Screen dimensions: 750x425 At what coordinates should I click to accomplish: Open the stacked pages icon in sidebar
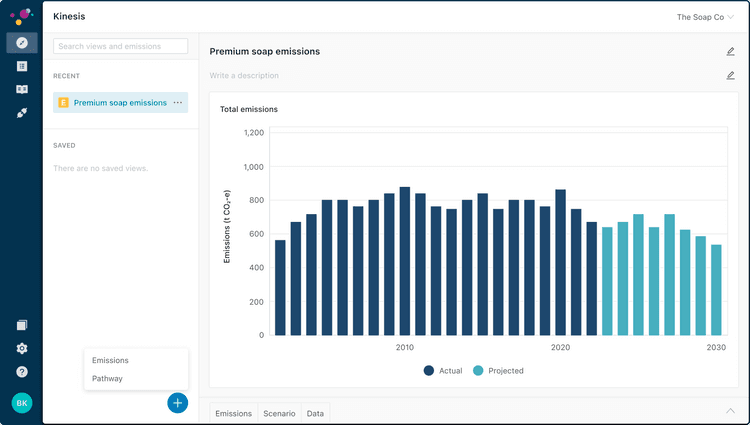click(x=22, y=325)
